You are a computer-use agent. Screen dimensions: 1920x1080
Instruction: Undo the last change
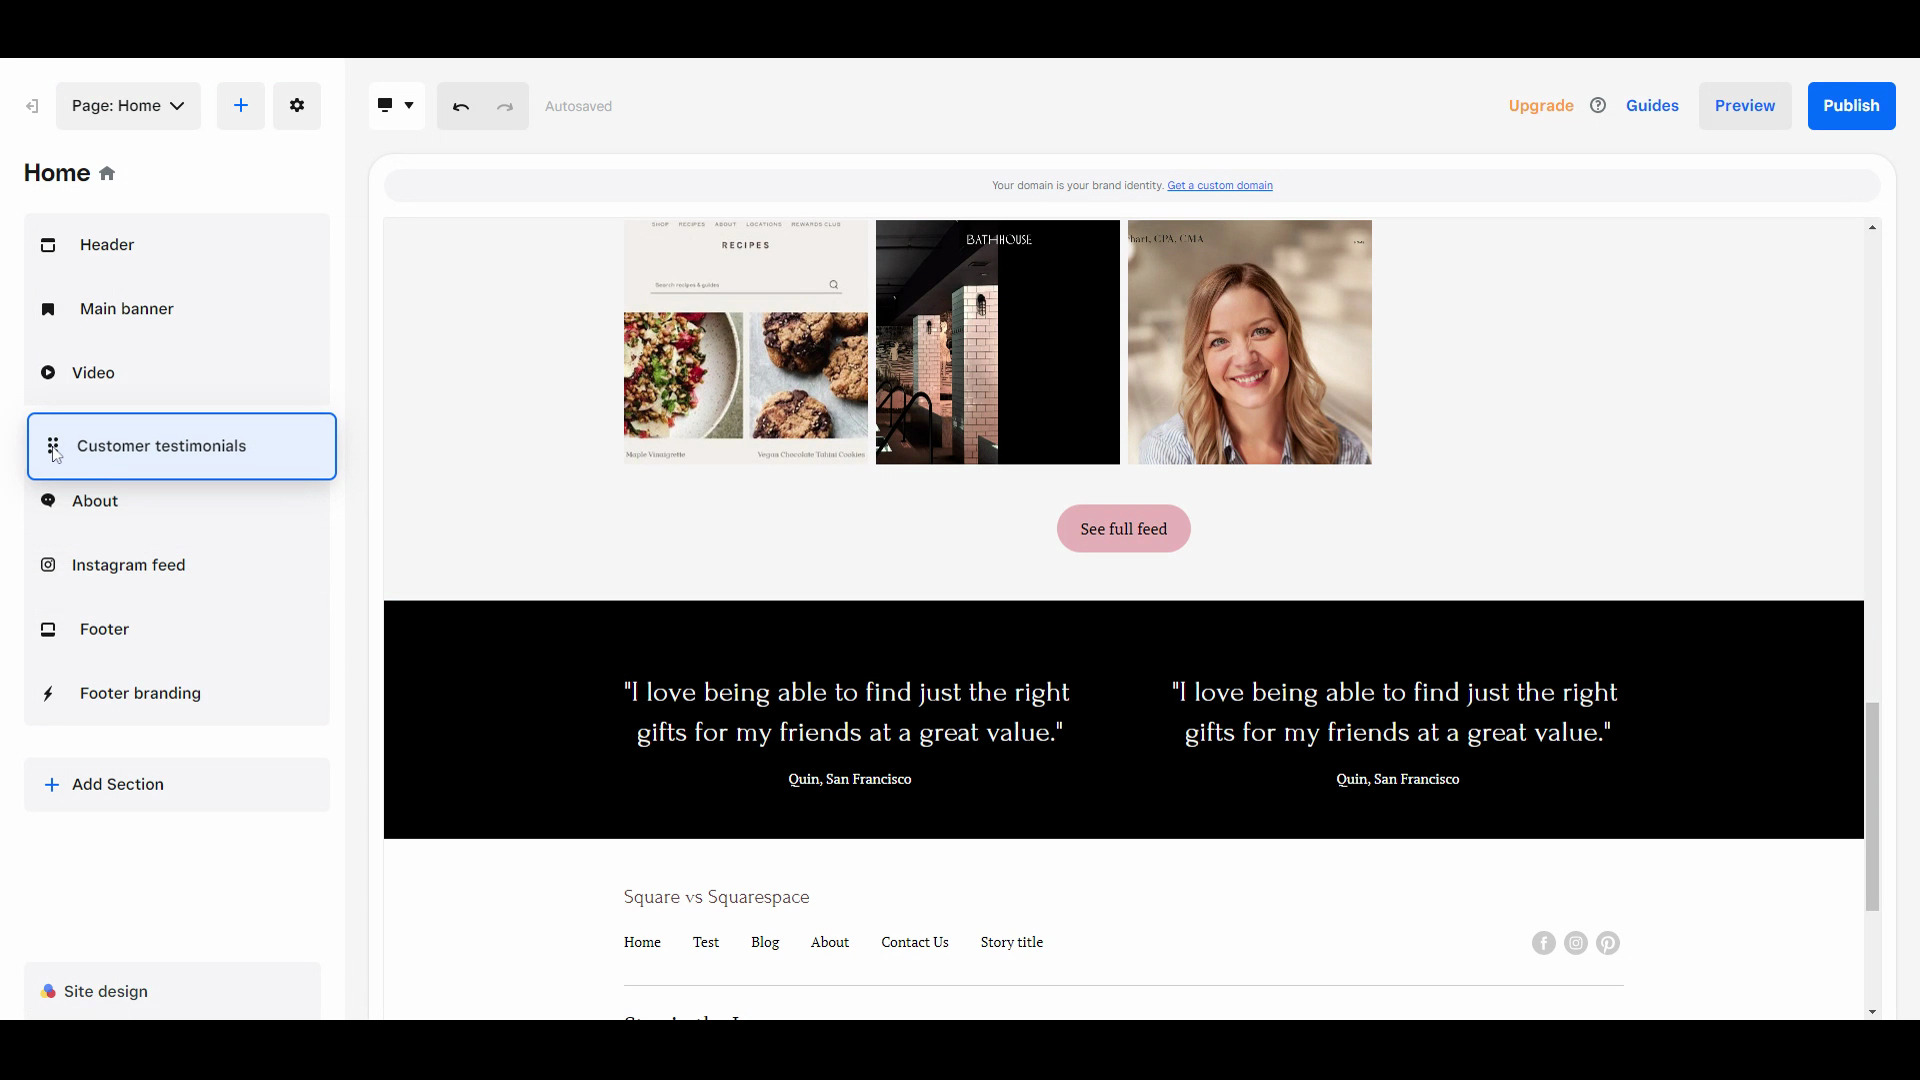click(x=460, y=106)
